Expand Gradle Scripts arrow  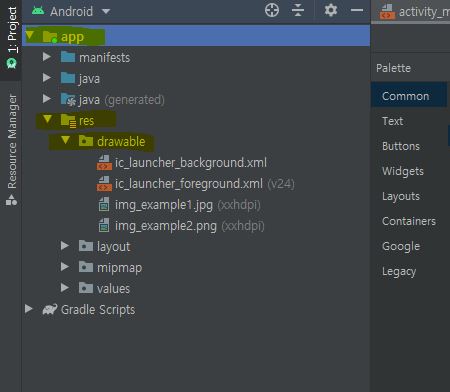(29, 309)
